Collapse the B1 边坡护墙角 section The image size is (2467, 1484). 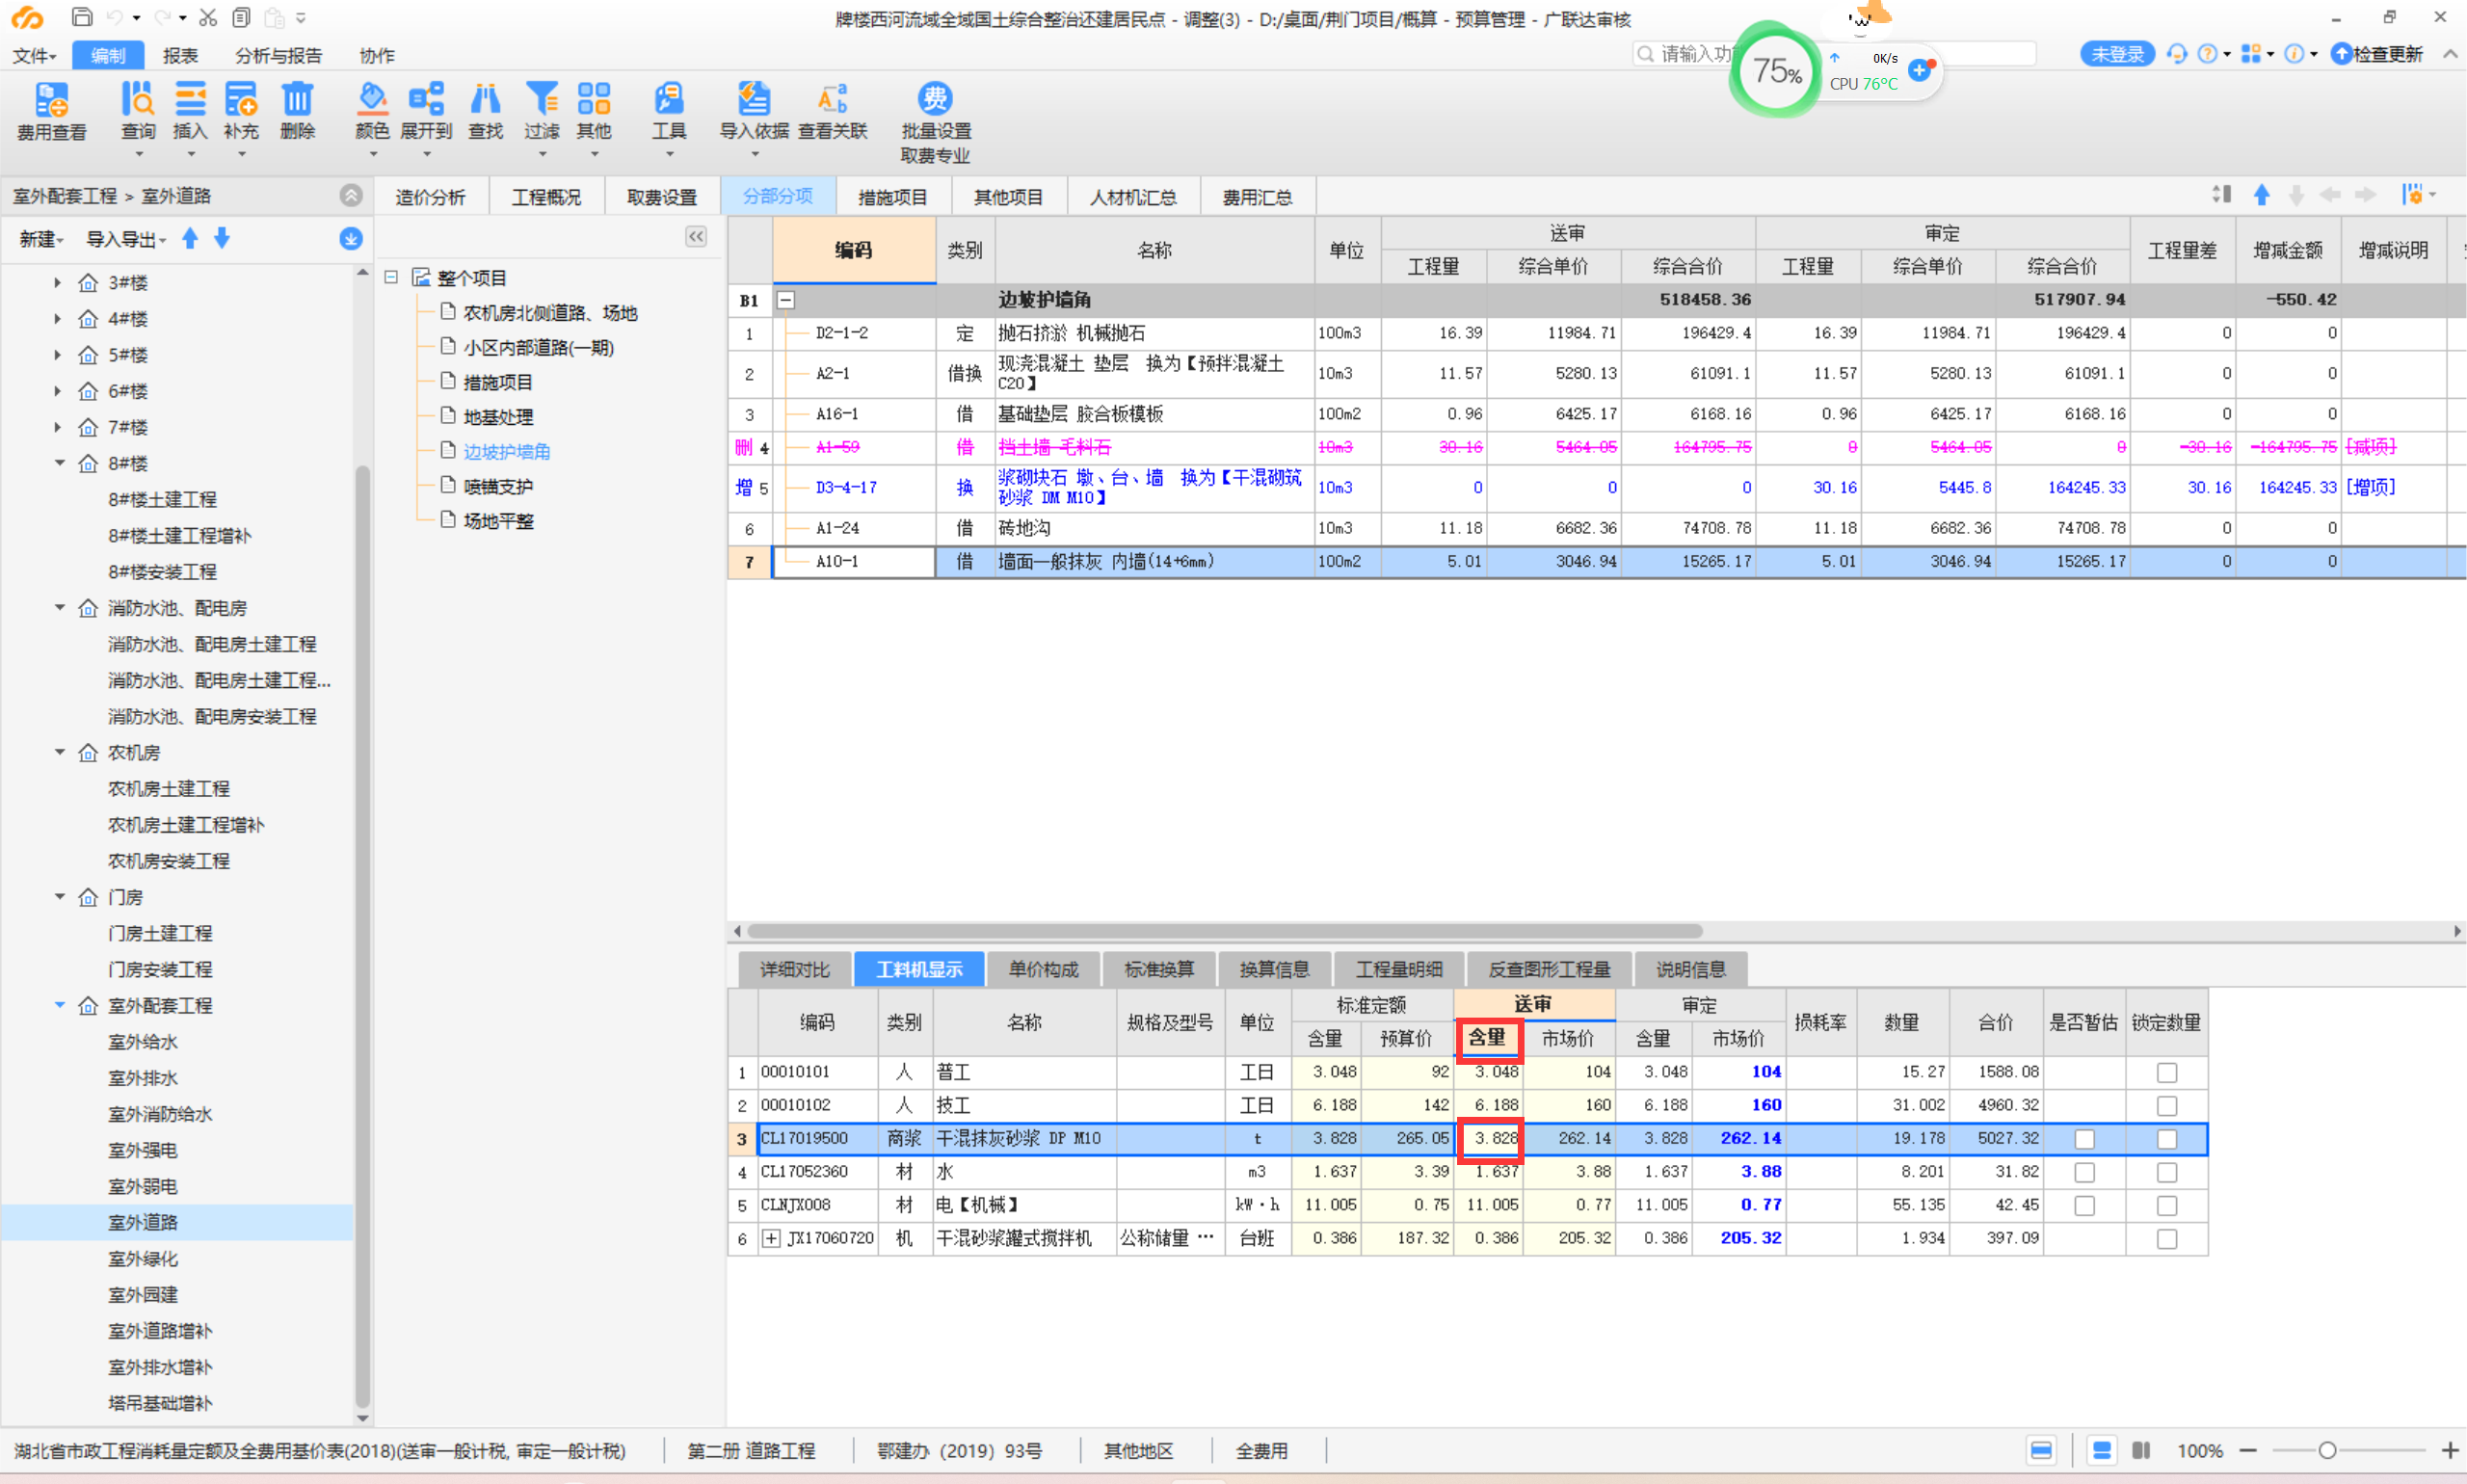point(786,299)
